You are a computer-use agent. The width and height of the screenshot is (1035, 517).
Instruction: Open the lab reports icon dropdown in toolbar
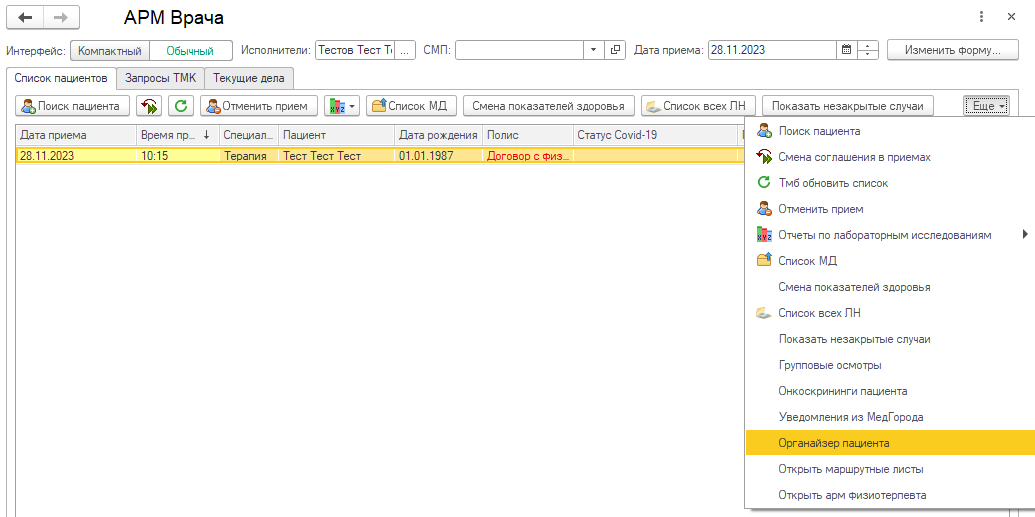coord(341,106)
